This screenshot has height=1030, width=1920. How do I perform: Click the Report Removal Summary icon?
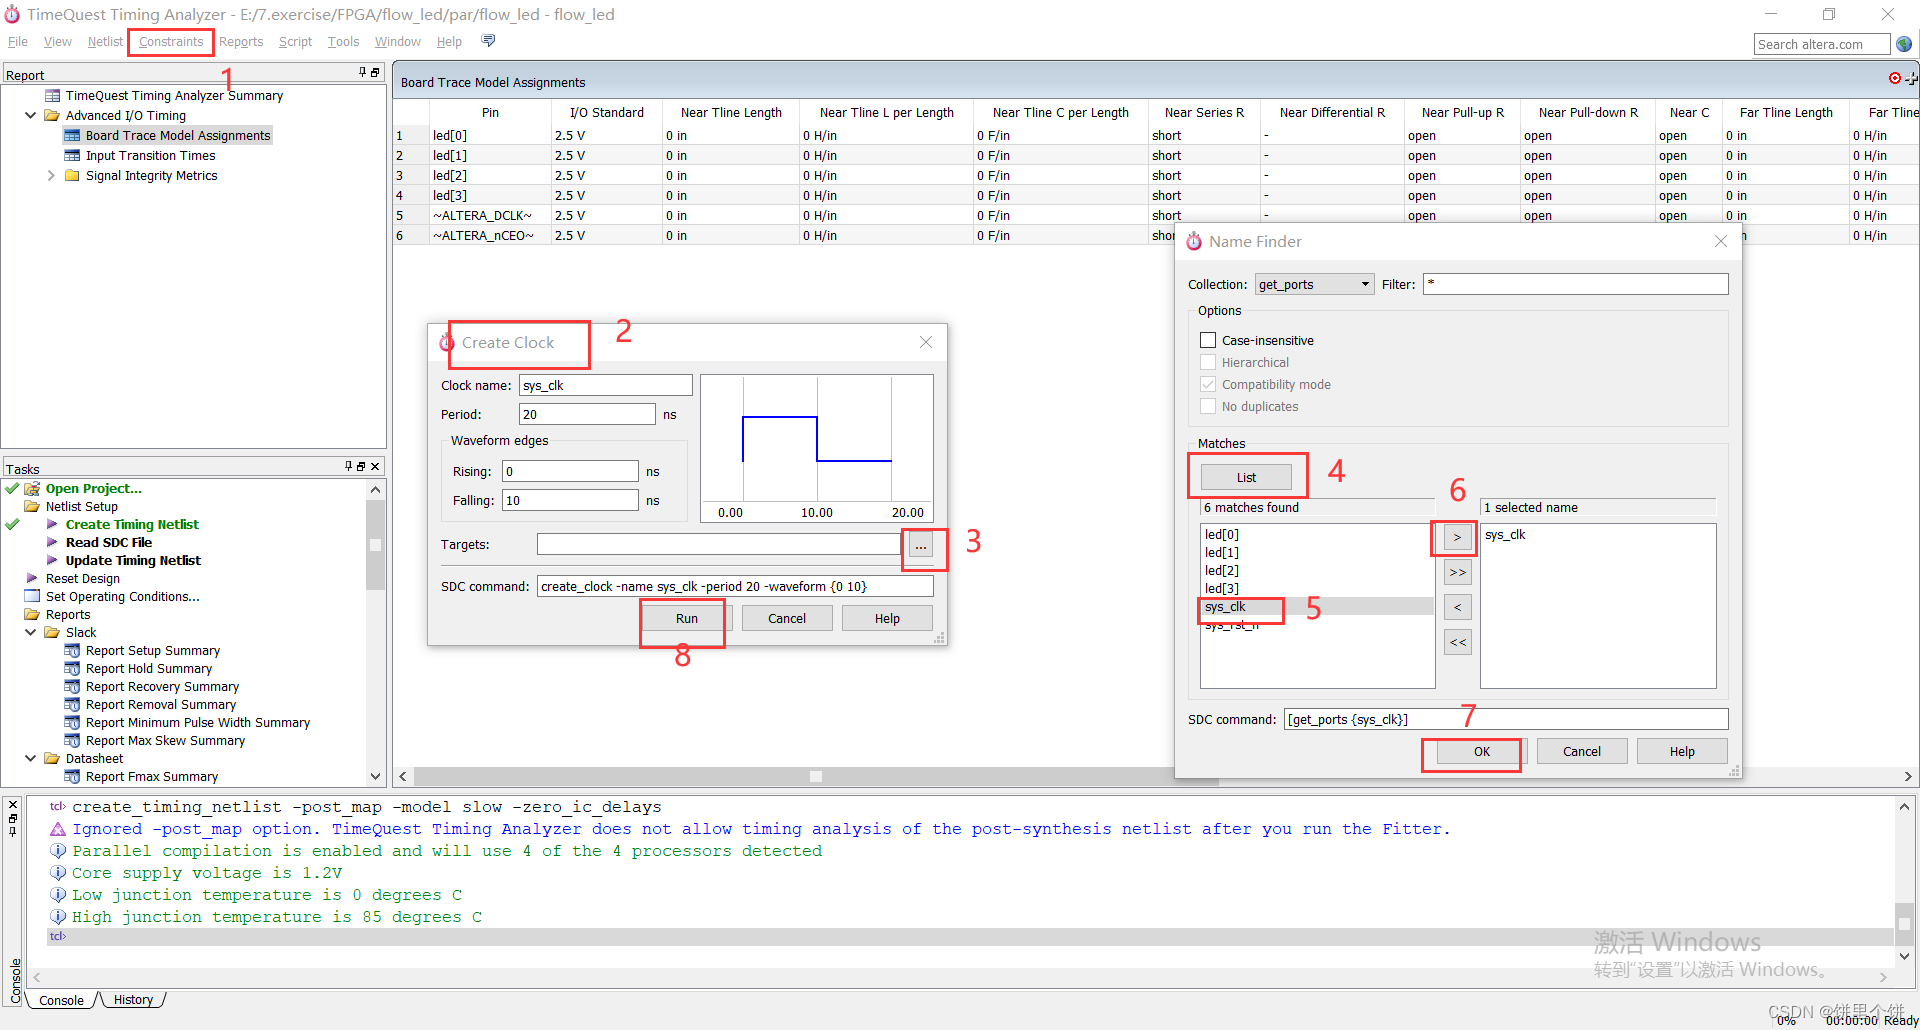(72, 705)
